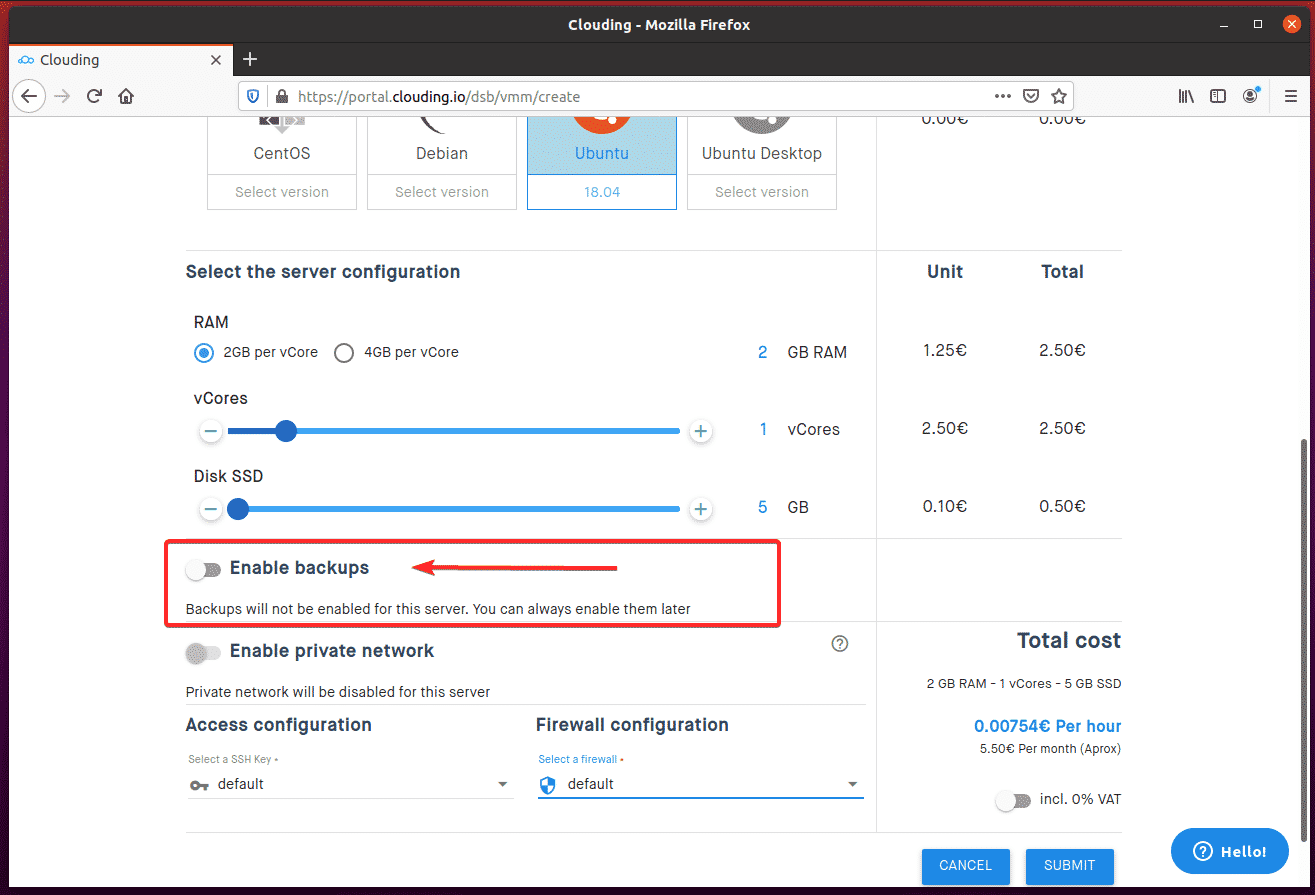Click 'Select the server configuration' heading
The height and width of the screenshot is (895, 1315).
[x=323, y=272]
